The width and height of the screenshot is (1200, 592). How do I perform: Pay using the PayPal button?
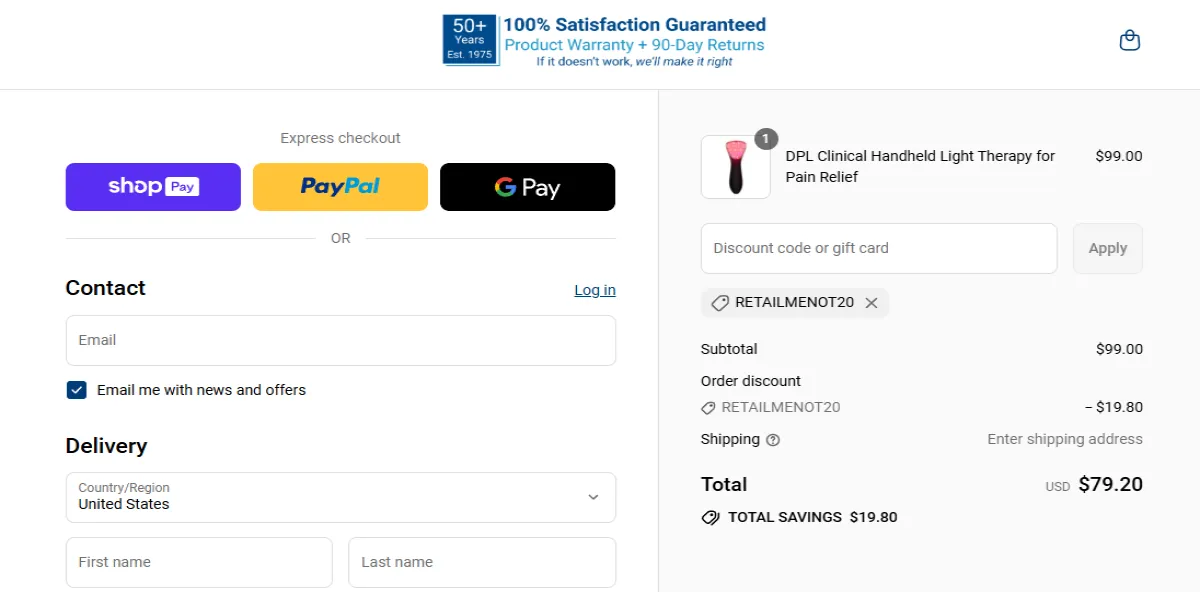(340, 186)
